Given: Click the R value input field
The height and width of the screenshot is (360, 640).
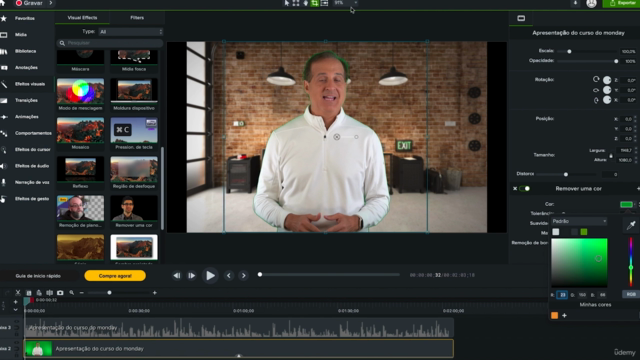Looking at the screenshot, I should point(562,295).
